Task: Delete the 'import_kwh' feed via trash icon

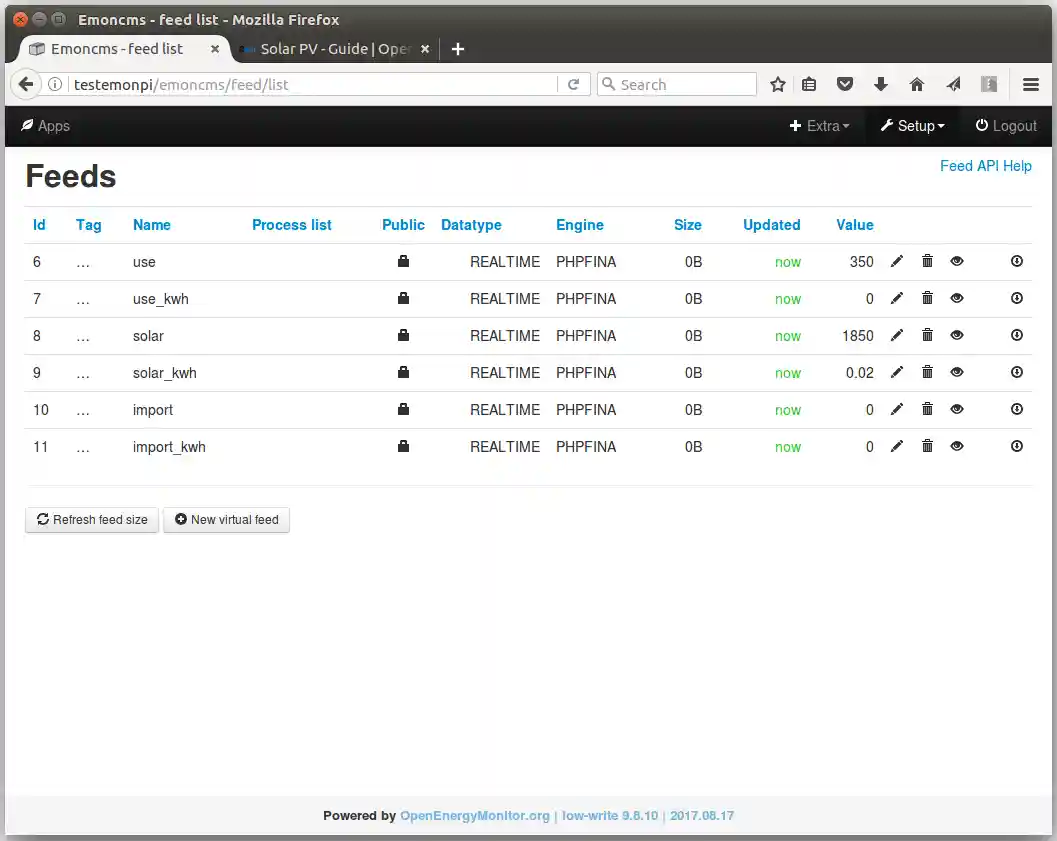Action: tap(927, 447)
